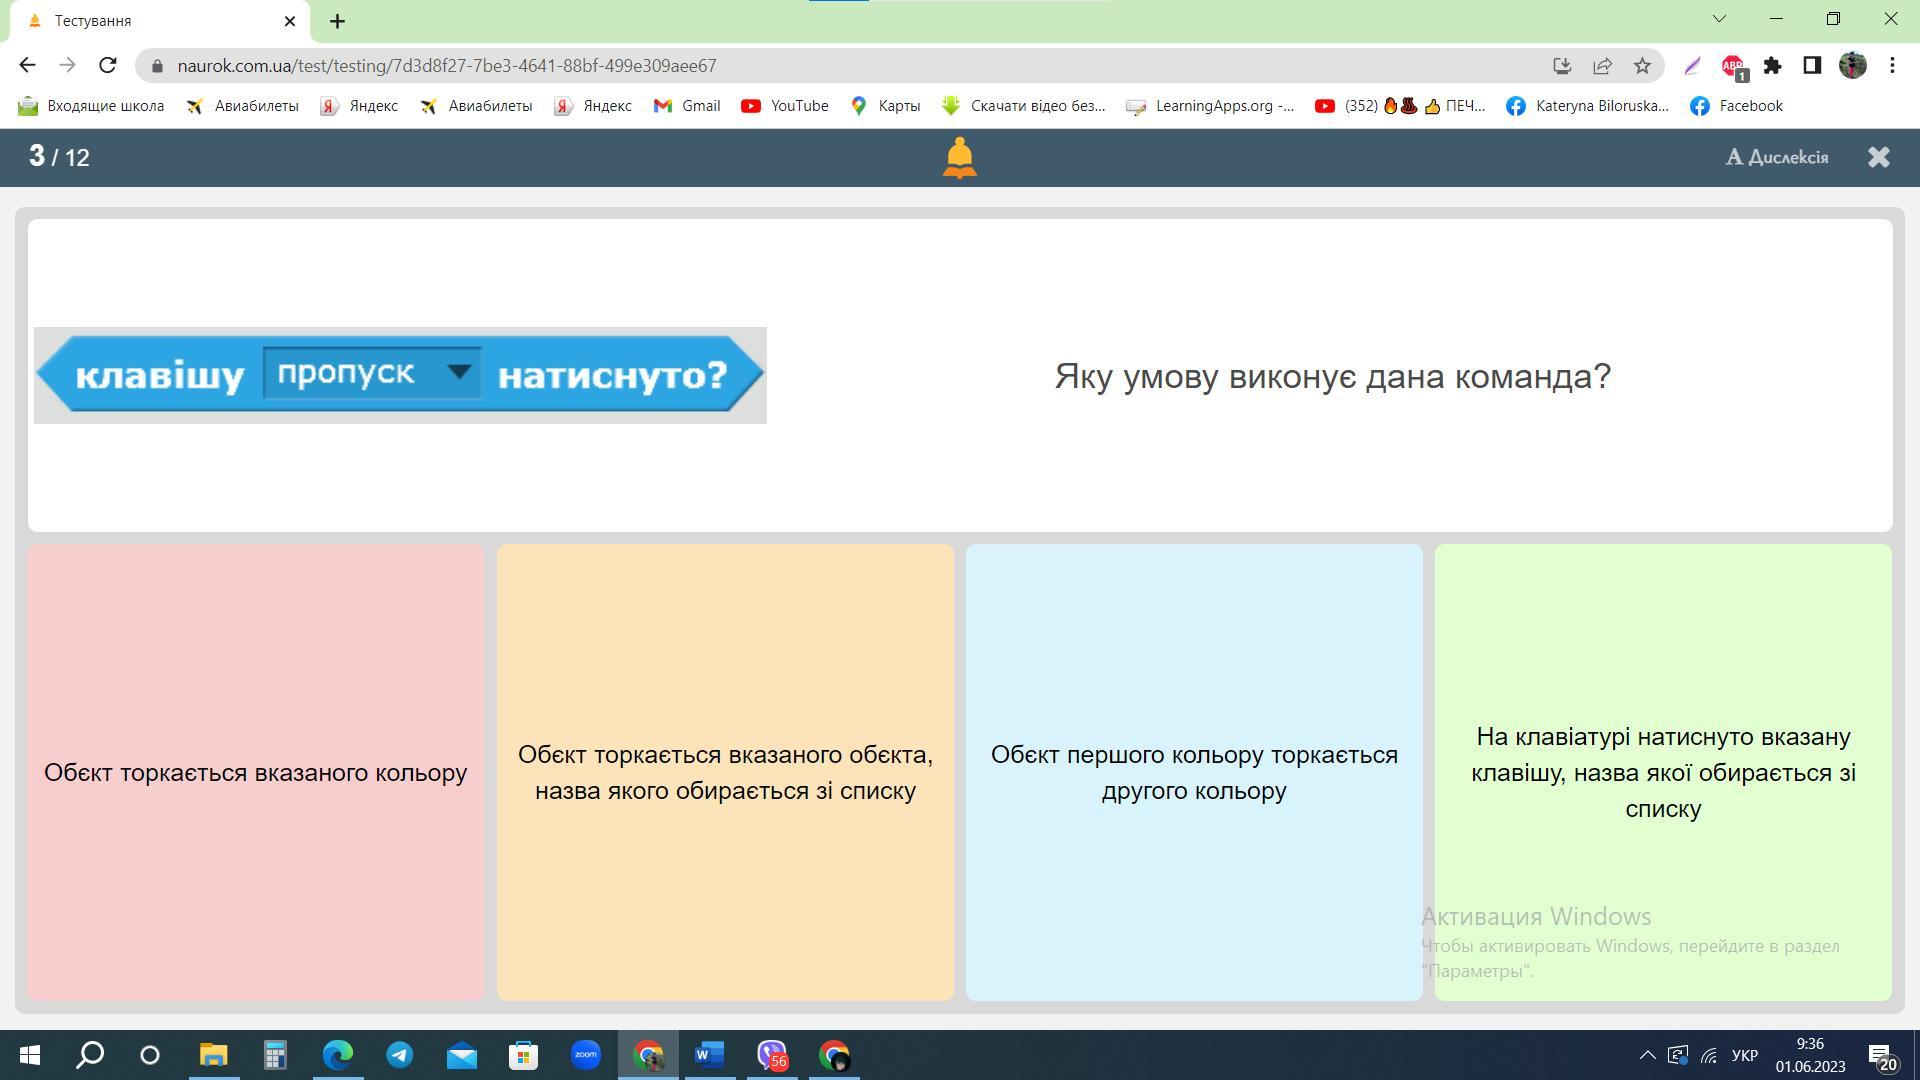The height and width of the screenshot is (1080, 1920).
Task: Open the browser Extensions puzzle icon
Action: (1772, 66)
